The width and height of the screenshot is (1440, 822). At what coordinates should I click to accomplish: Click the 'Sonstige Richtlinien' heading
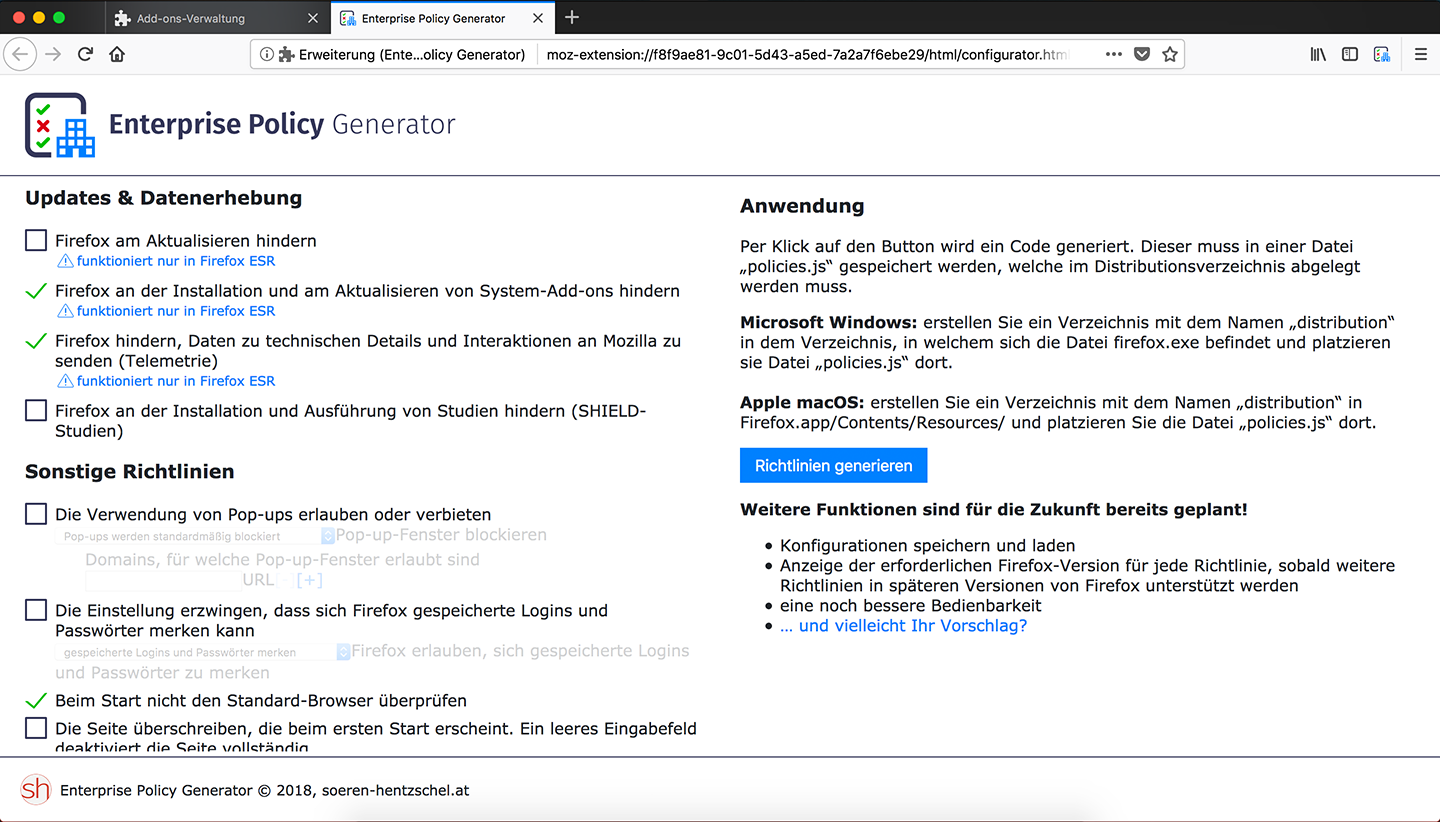pos(130,472)
